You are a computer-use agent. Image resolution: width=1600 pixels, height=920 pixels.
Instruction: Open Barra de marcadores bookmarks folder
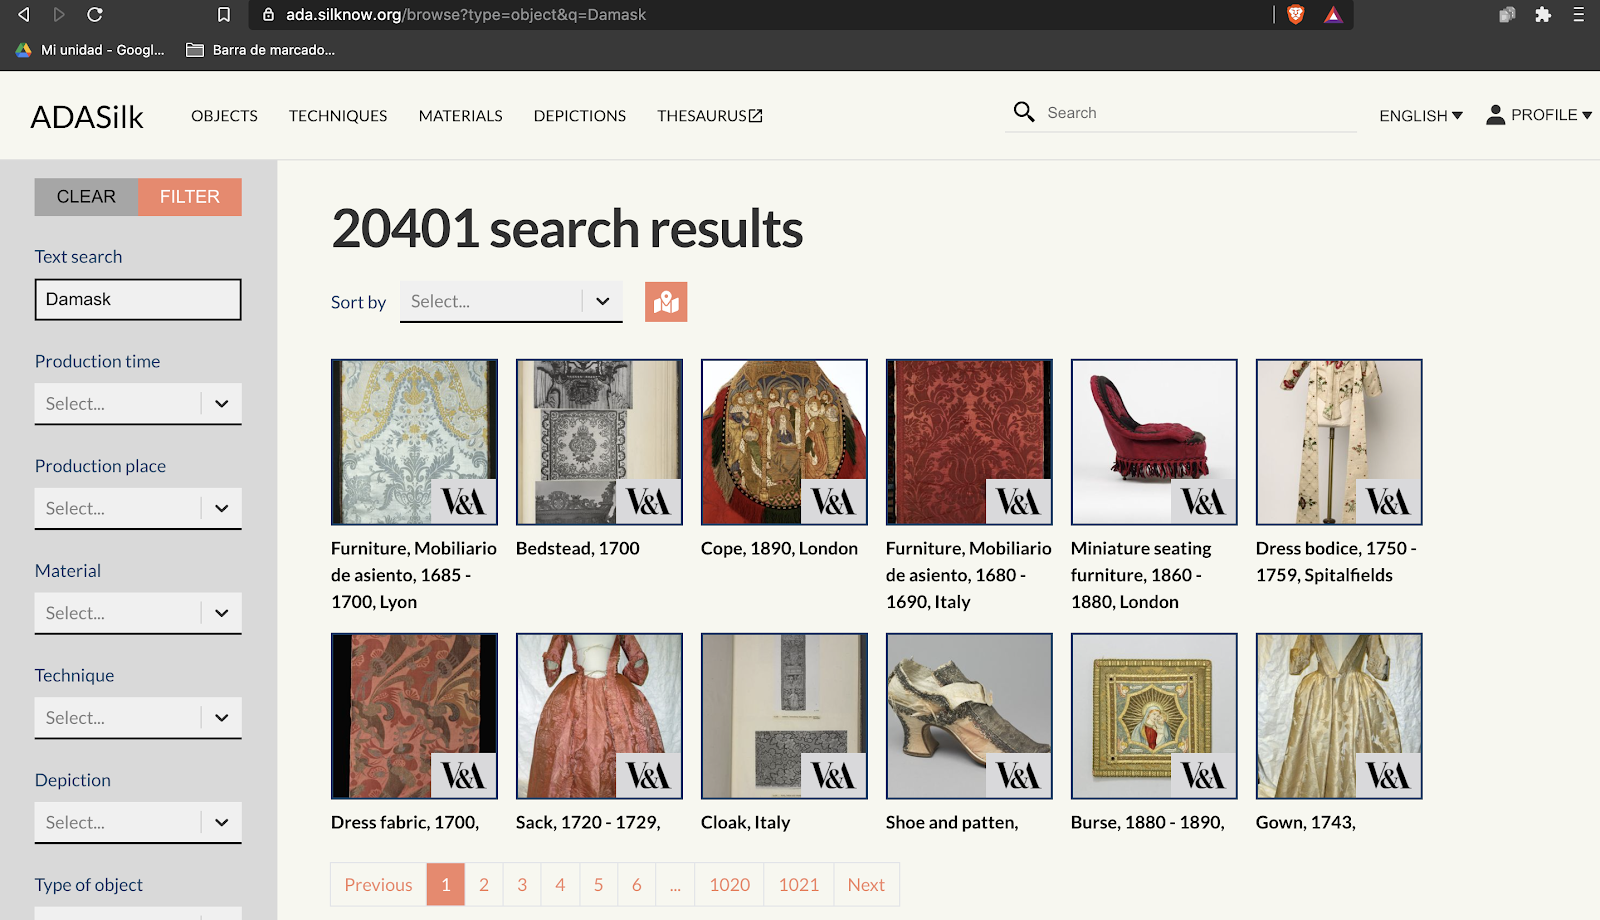[261, 50]
